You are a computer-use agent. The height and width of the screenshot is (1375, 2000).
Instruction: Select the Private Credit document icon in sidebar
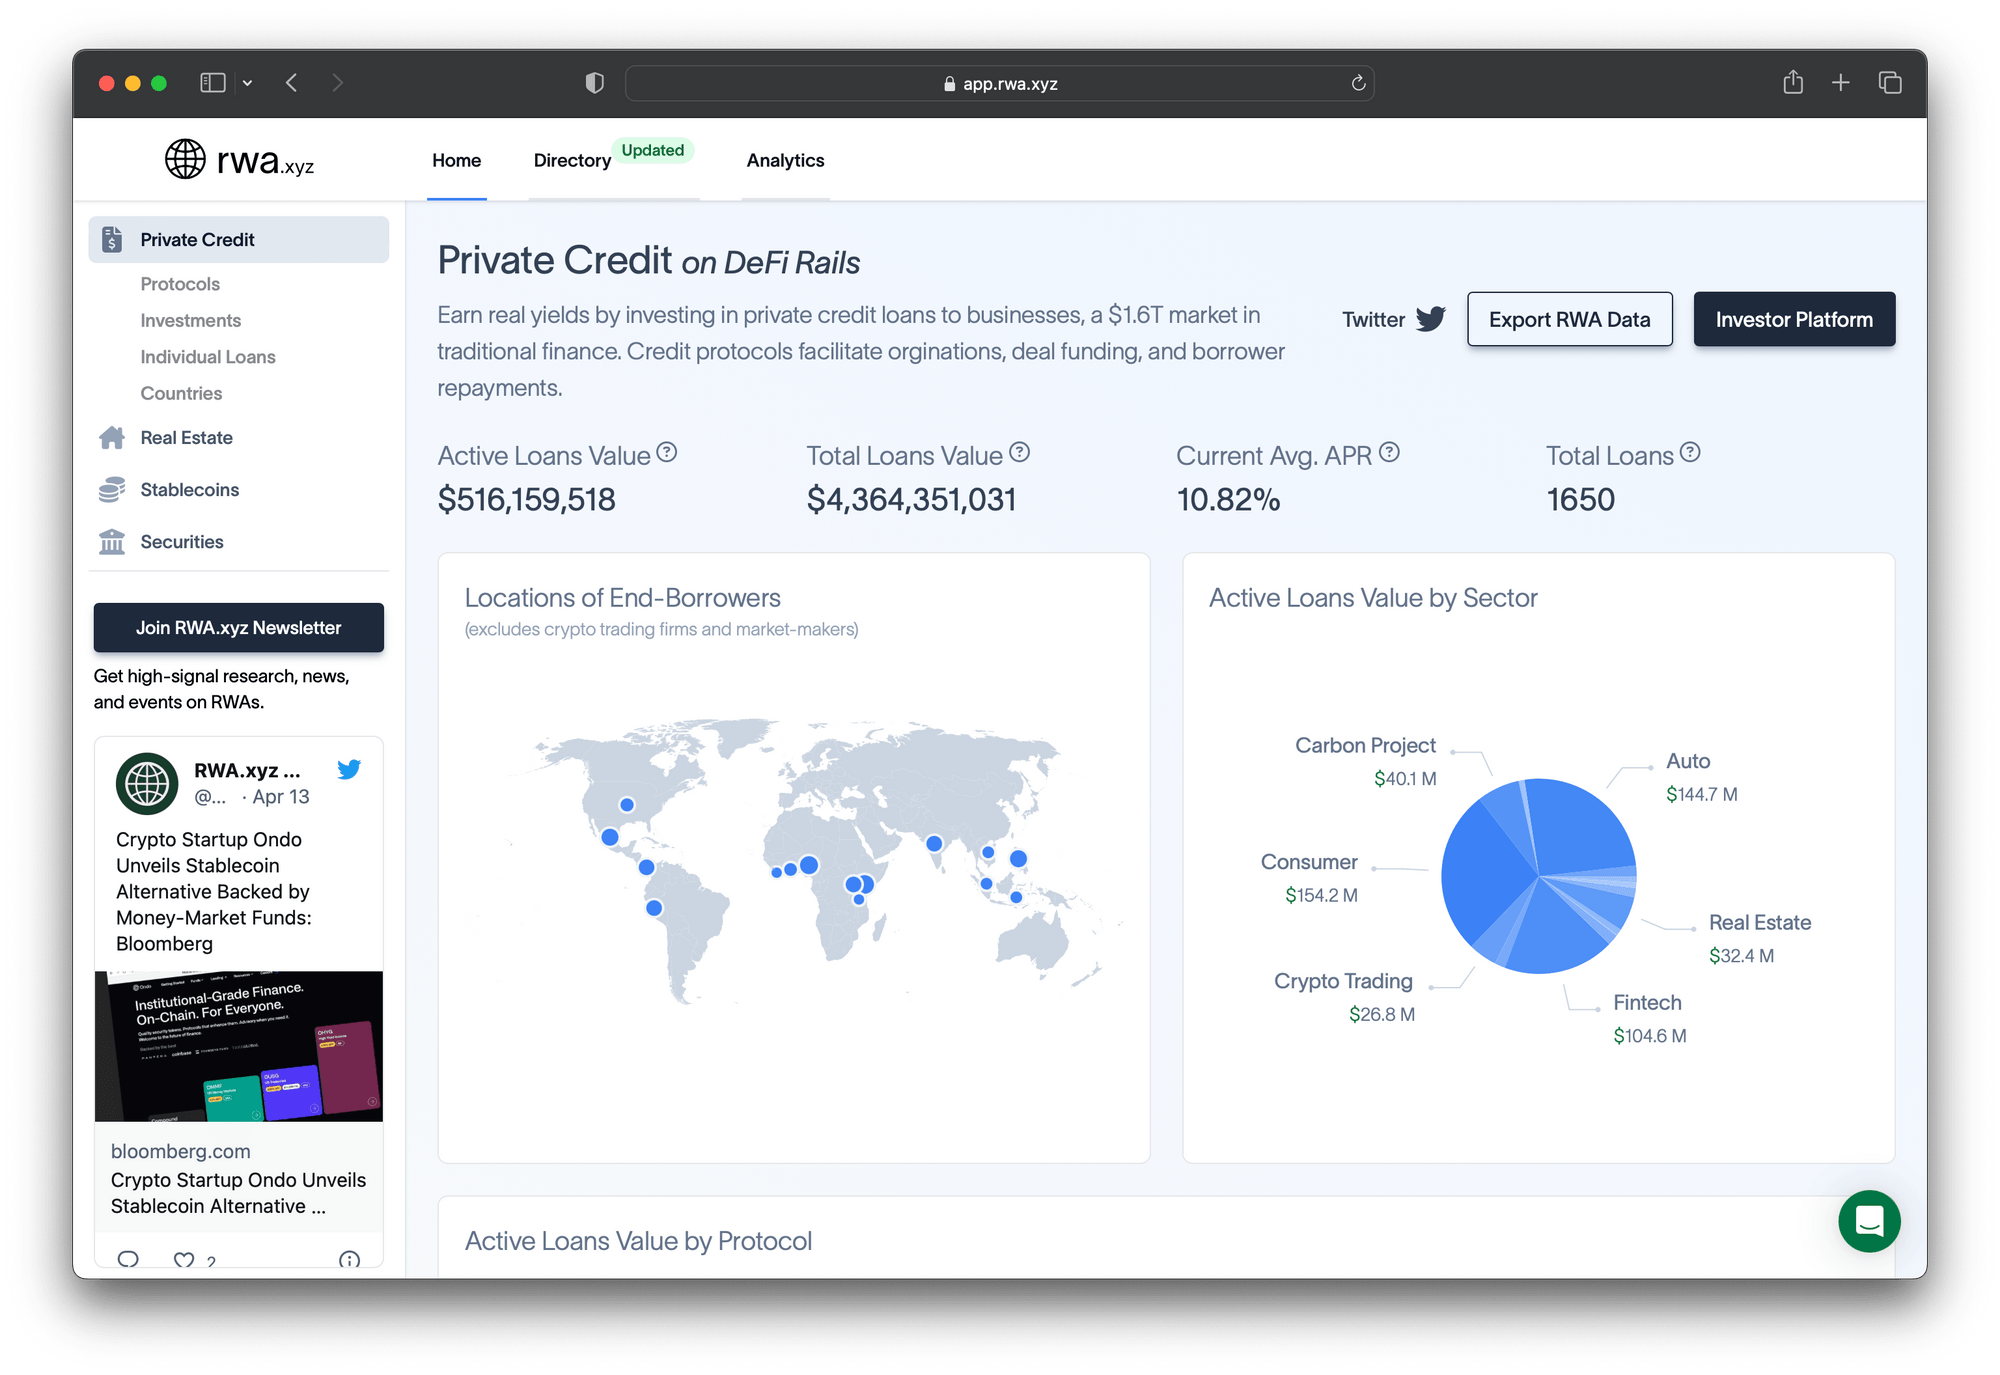click(112, 240)
